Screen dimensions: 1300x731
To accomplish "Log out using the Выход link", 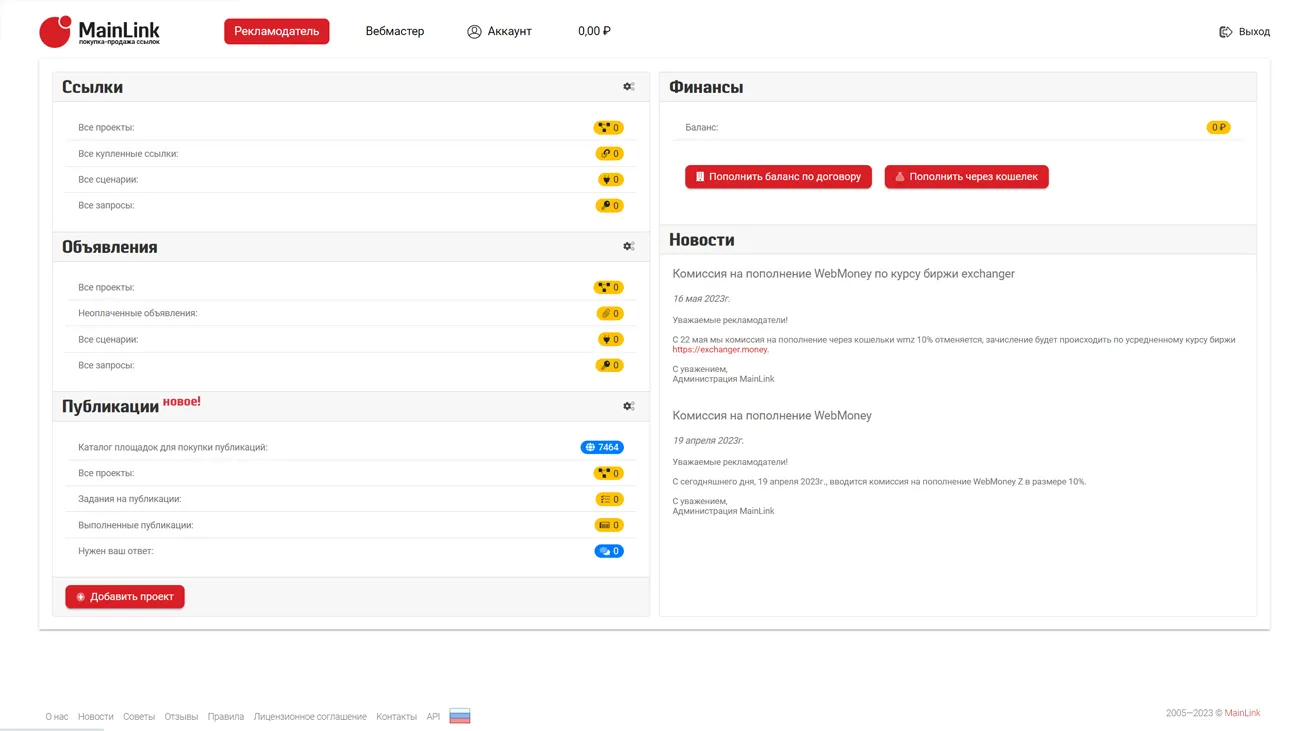I will (x=1244, y=32).
